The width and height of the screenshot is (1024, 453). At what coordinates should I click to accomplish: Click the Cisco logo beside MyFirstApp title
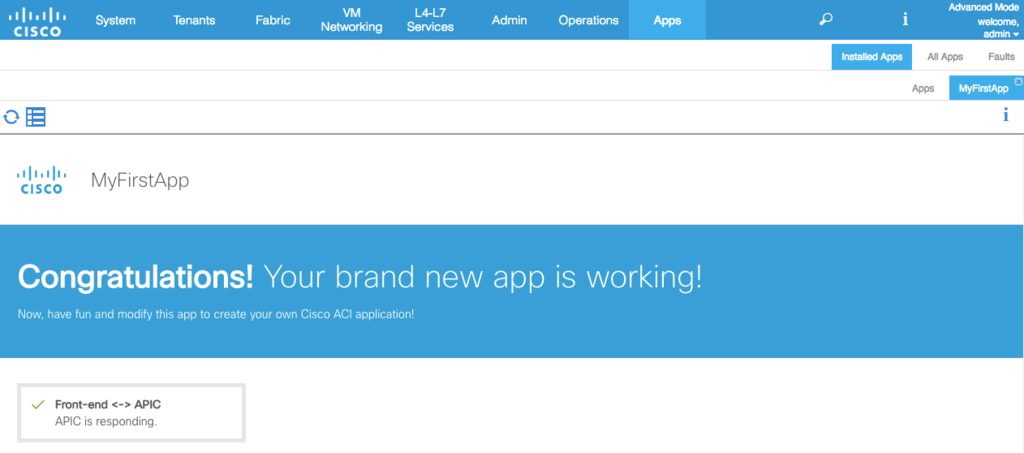click(x=41, y=180)
